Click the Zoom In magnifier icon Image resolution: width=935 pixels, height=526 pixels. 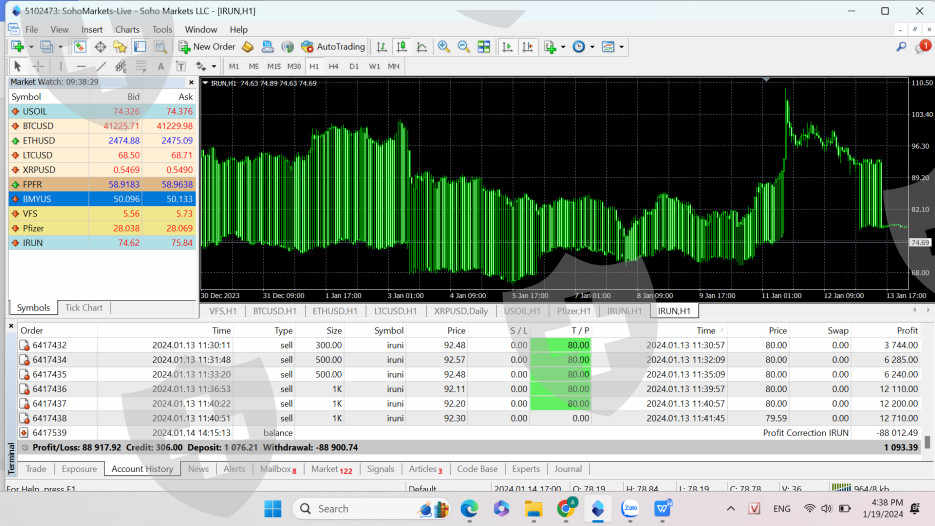[444, 47]
